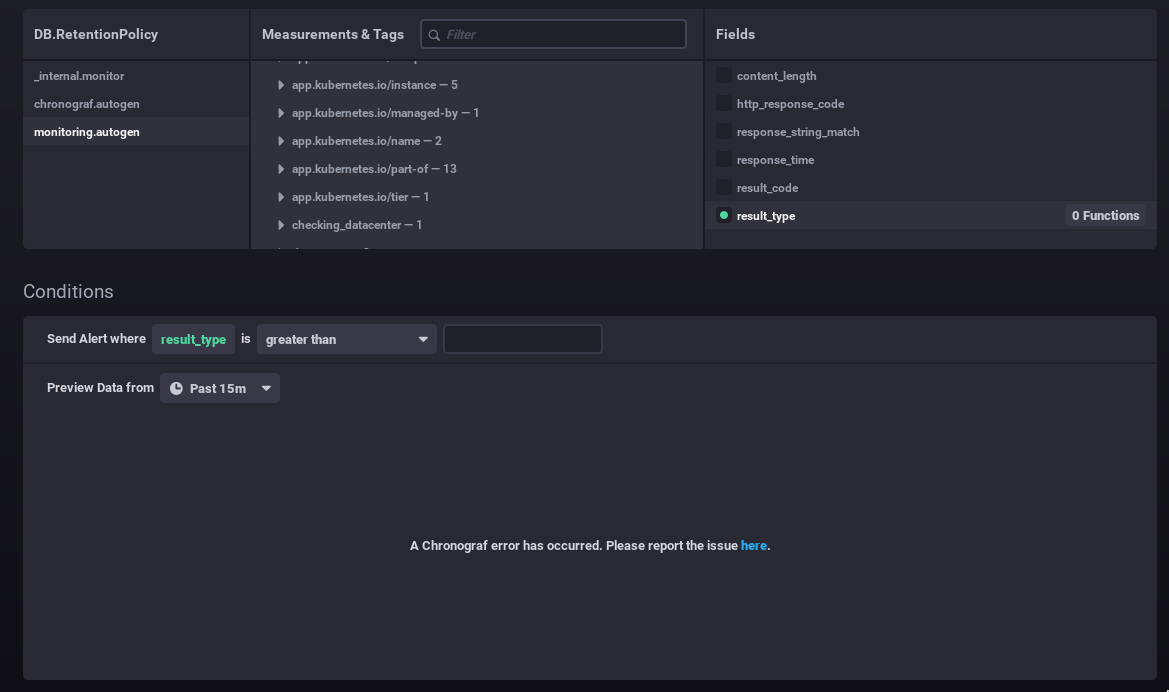The width and height of the screenshot is (1169, 692).
Task: Enable the content_length field
Action: [x=722, y=75]
